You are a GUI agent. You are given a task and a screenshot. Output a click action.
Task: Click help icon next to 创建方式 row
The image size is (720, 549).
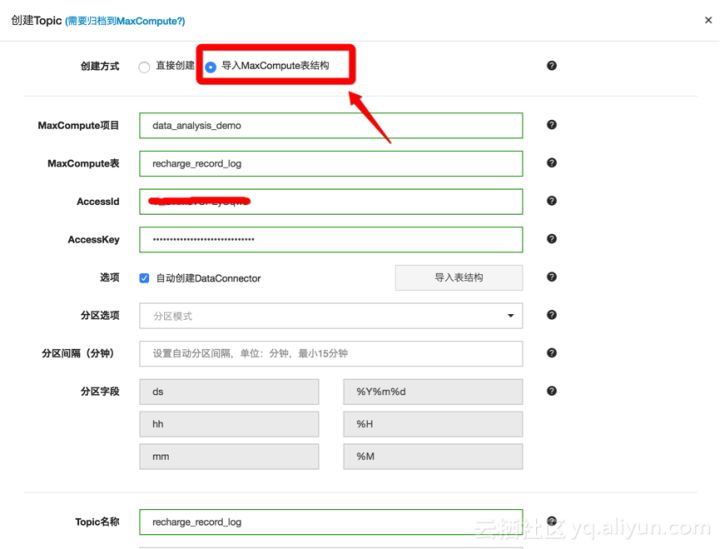pyautogui.click(x=551, y=66)
